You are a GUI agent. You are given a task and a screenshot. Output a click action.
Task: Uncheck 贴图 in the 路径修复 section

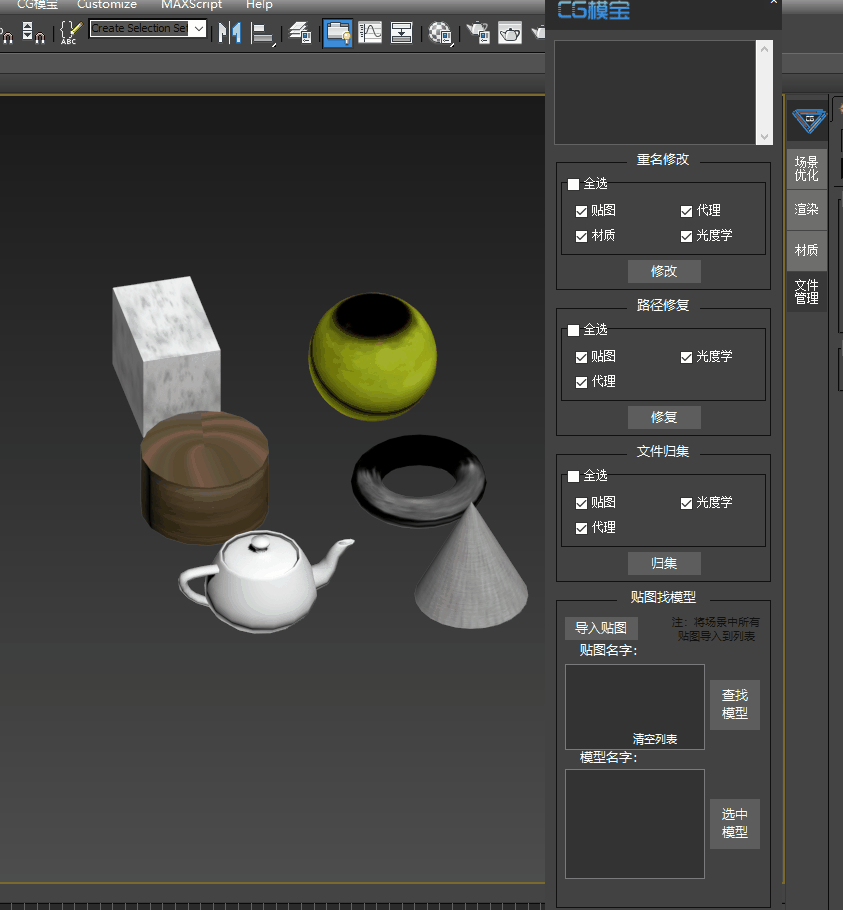(x=580, y=356)
